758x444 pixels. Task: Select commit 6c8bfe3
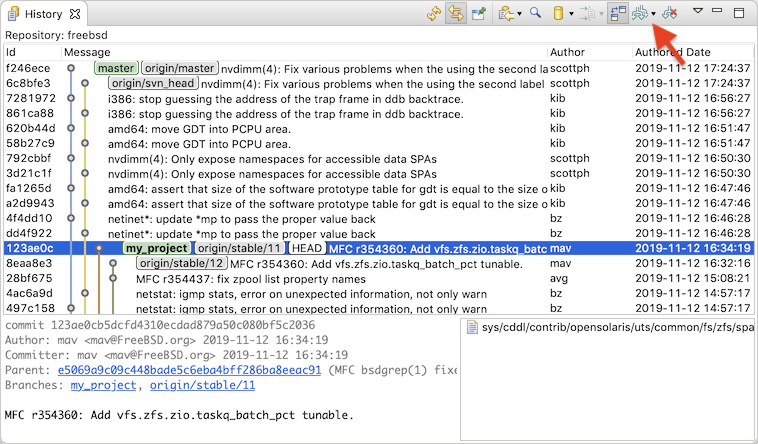click(378, 83)
